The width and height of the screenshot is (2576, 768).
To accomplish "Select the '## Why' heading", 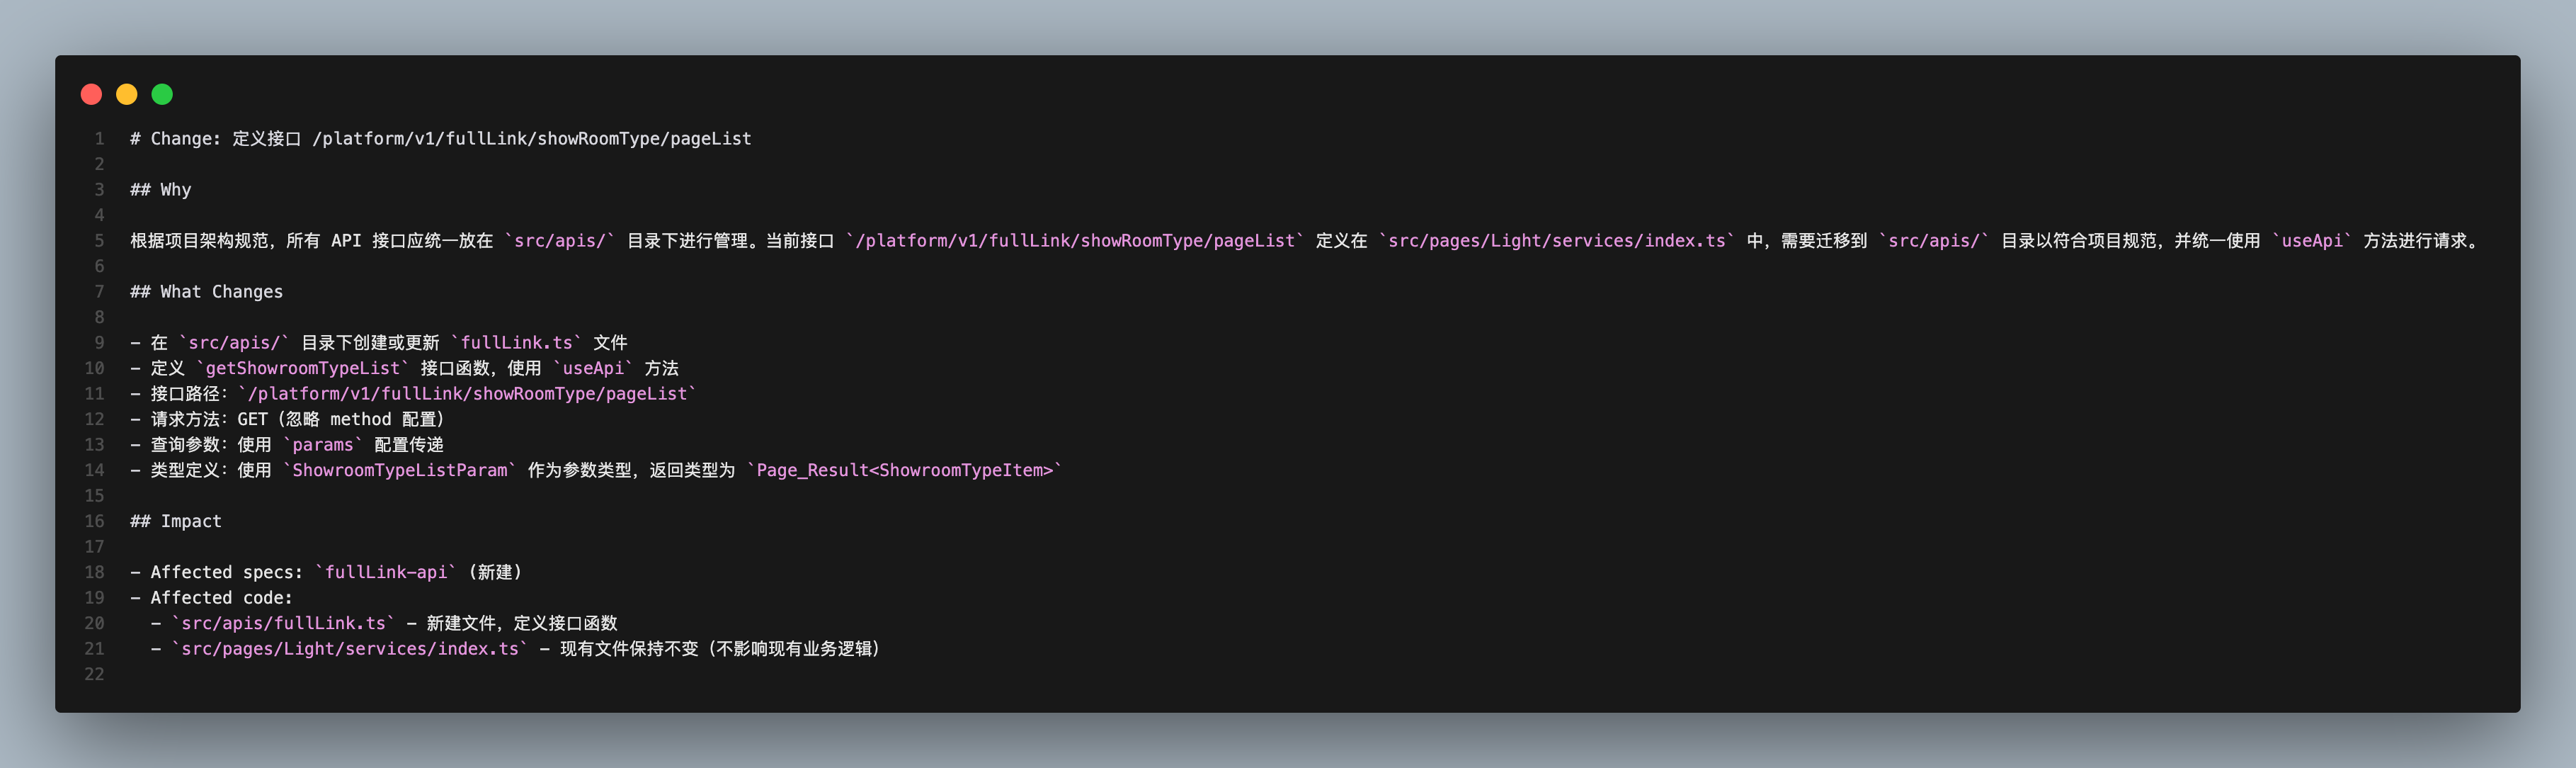I will pos(161,190).
